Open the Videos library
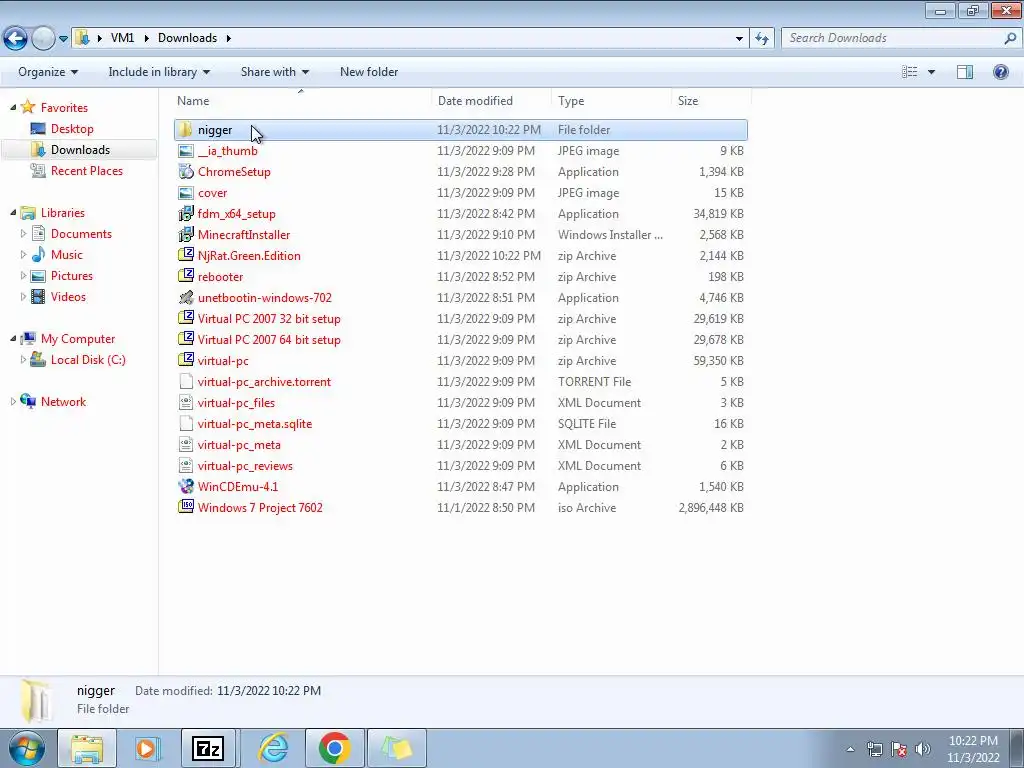The width and height of the screenshot is (1024, 768). [68, 296]
